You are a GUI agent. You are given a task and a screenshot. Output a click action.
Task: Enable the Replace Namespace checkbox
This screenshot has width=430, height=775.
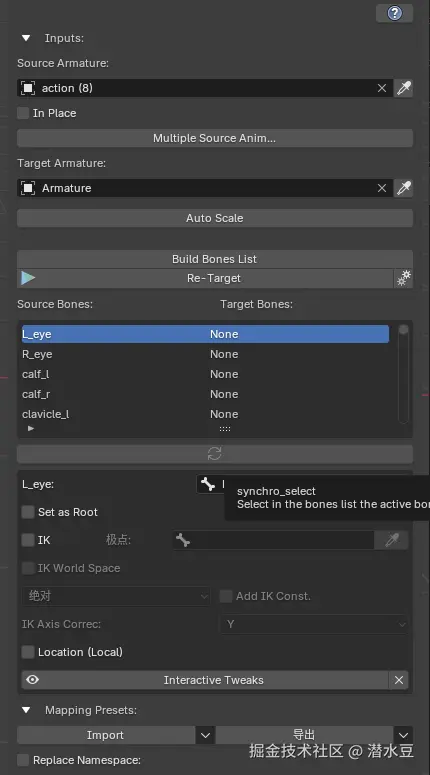tap(23, 760)
